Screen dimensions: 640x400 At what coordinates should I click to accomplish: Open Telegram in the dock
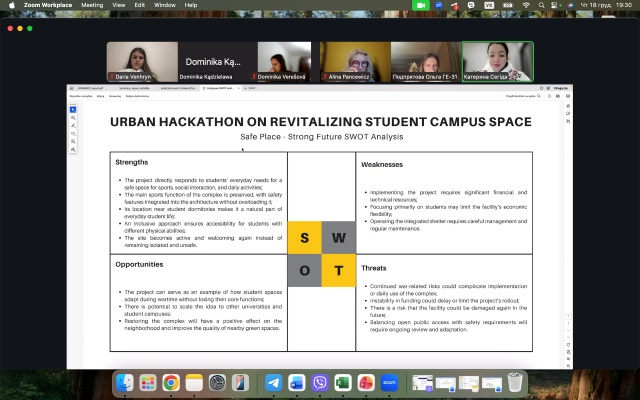point(273,383)
